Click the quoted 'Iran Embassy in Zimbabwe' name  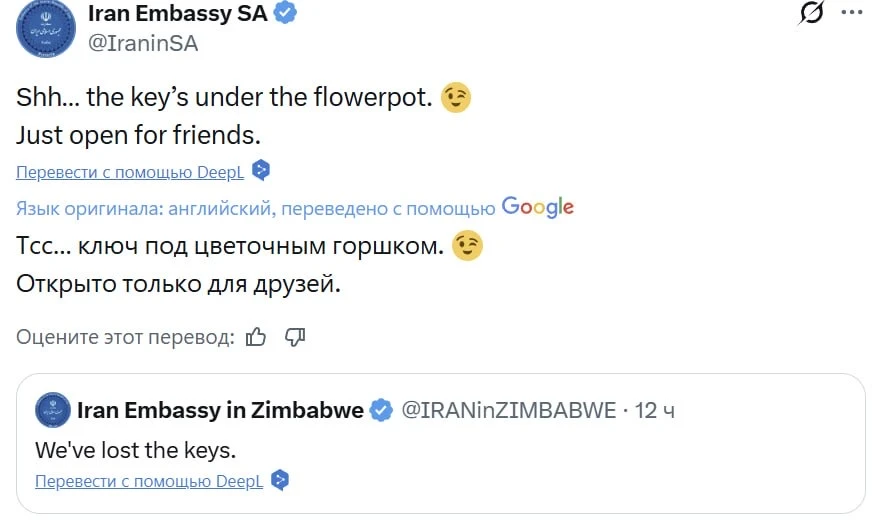(x=220, y=410)
